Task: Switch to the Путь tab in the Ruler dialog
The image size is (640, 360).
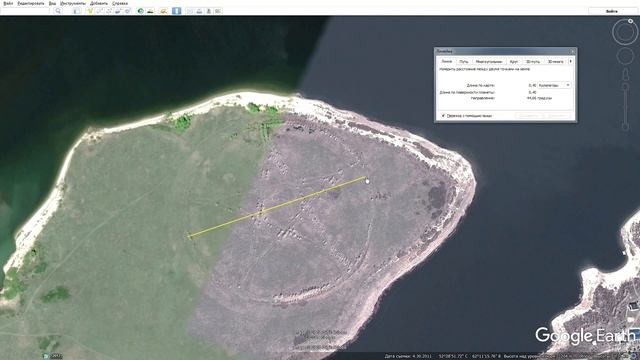Action: pos(464,61)
